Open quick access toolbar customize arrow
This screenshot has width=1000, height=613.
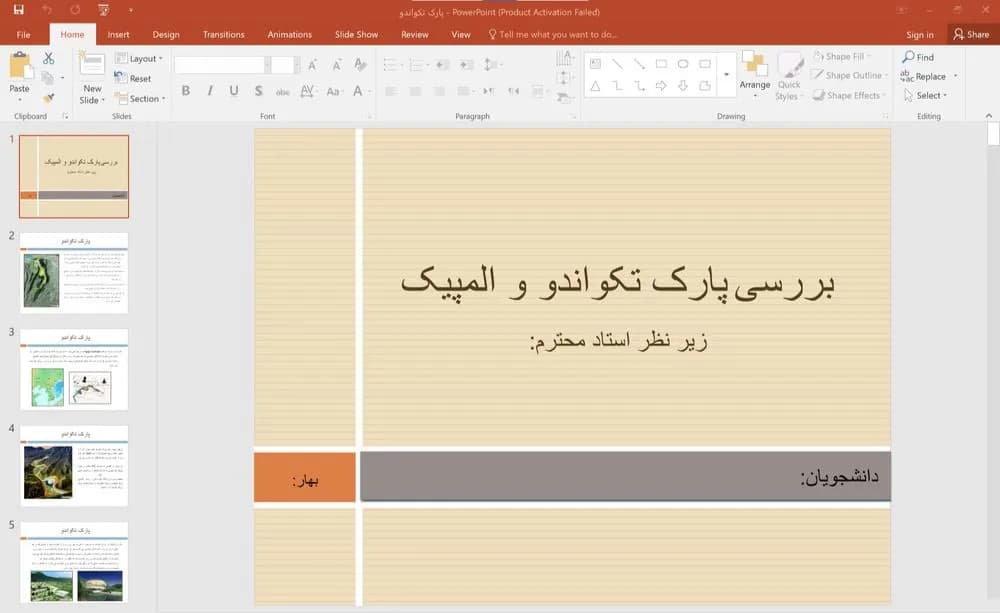(x=130, y=10)
